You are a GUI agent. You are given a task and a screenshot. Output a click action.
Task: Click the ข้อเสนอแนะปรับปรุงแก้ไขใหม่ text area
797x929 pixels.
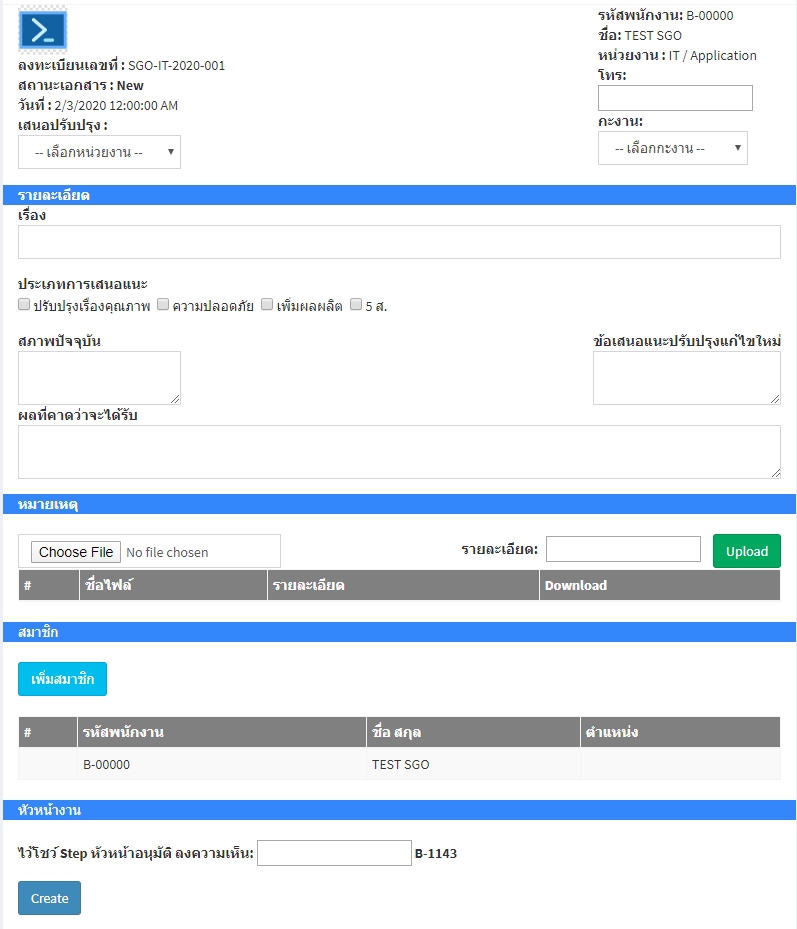[x=687, y=378]
